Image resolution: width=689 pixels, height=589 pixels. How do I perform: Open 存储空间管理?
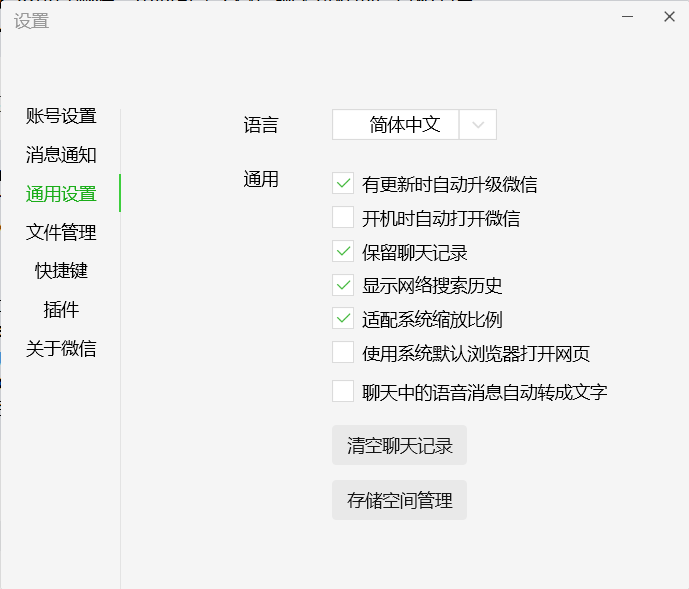(399, 500)
